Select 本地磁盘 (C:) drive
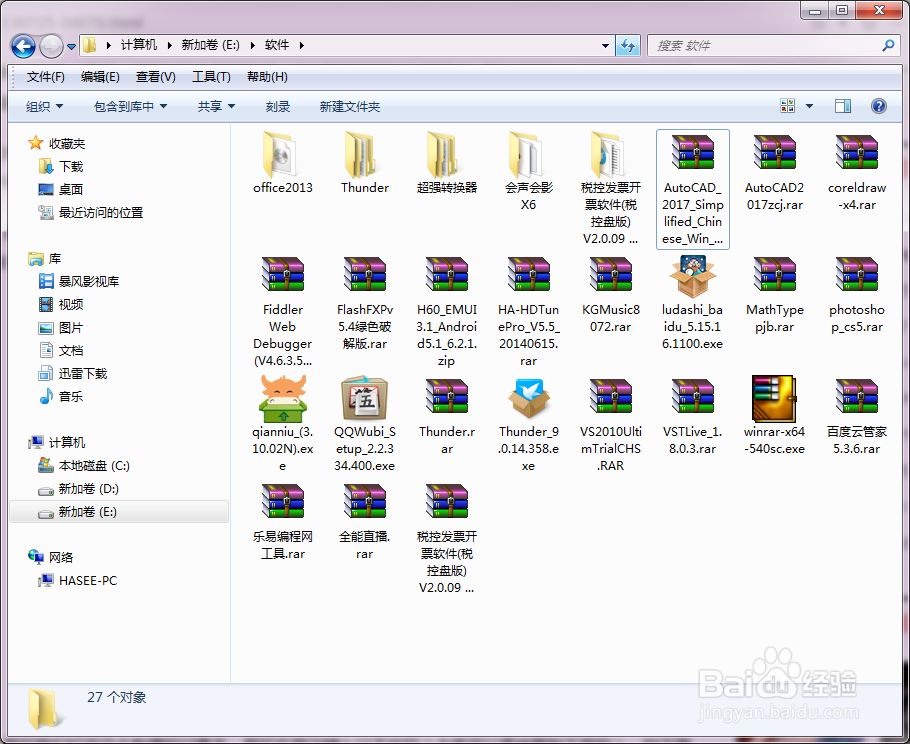The height and width of the screenshot is (744, 910). point(84,465)
